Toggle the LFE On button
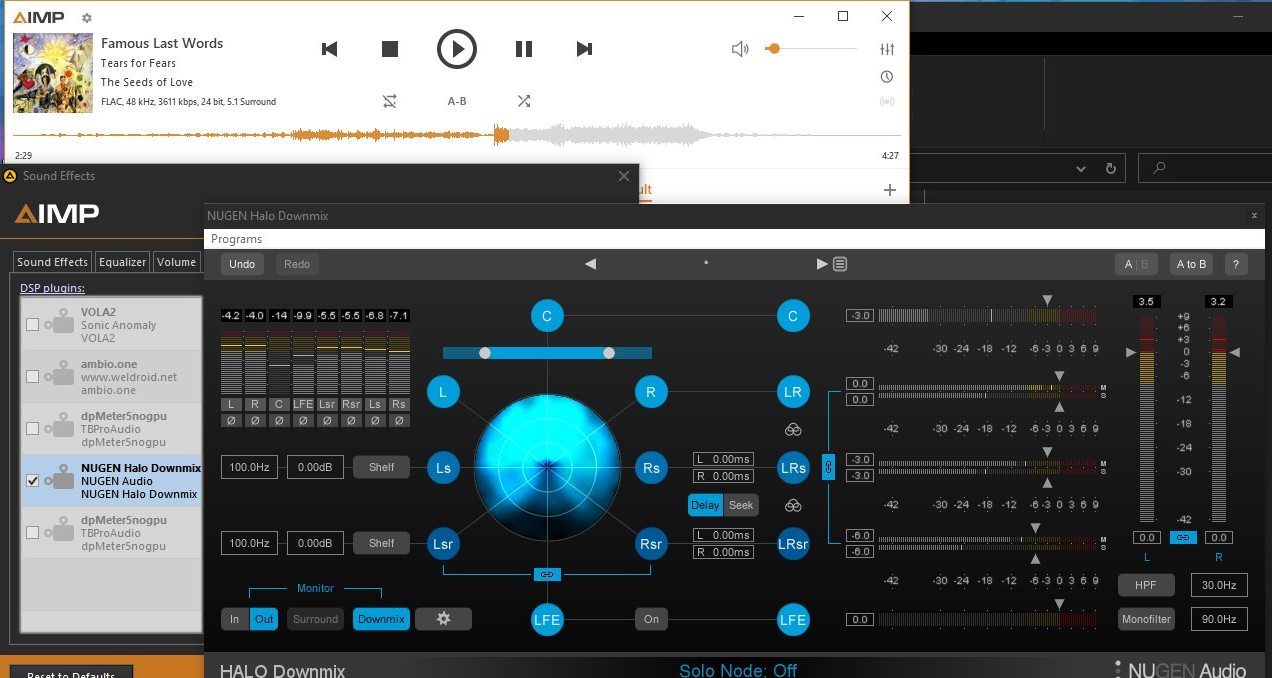Screen dimensions: 1272x678 coord(651,620)
